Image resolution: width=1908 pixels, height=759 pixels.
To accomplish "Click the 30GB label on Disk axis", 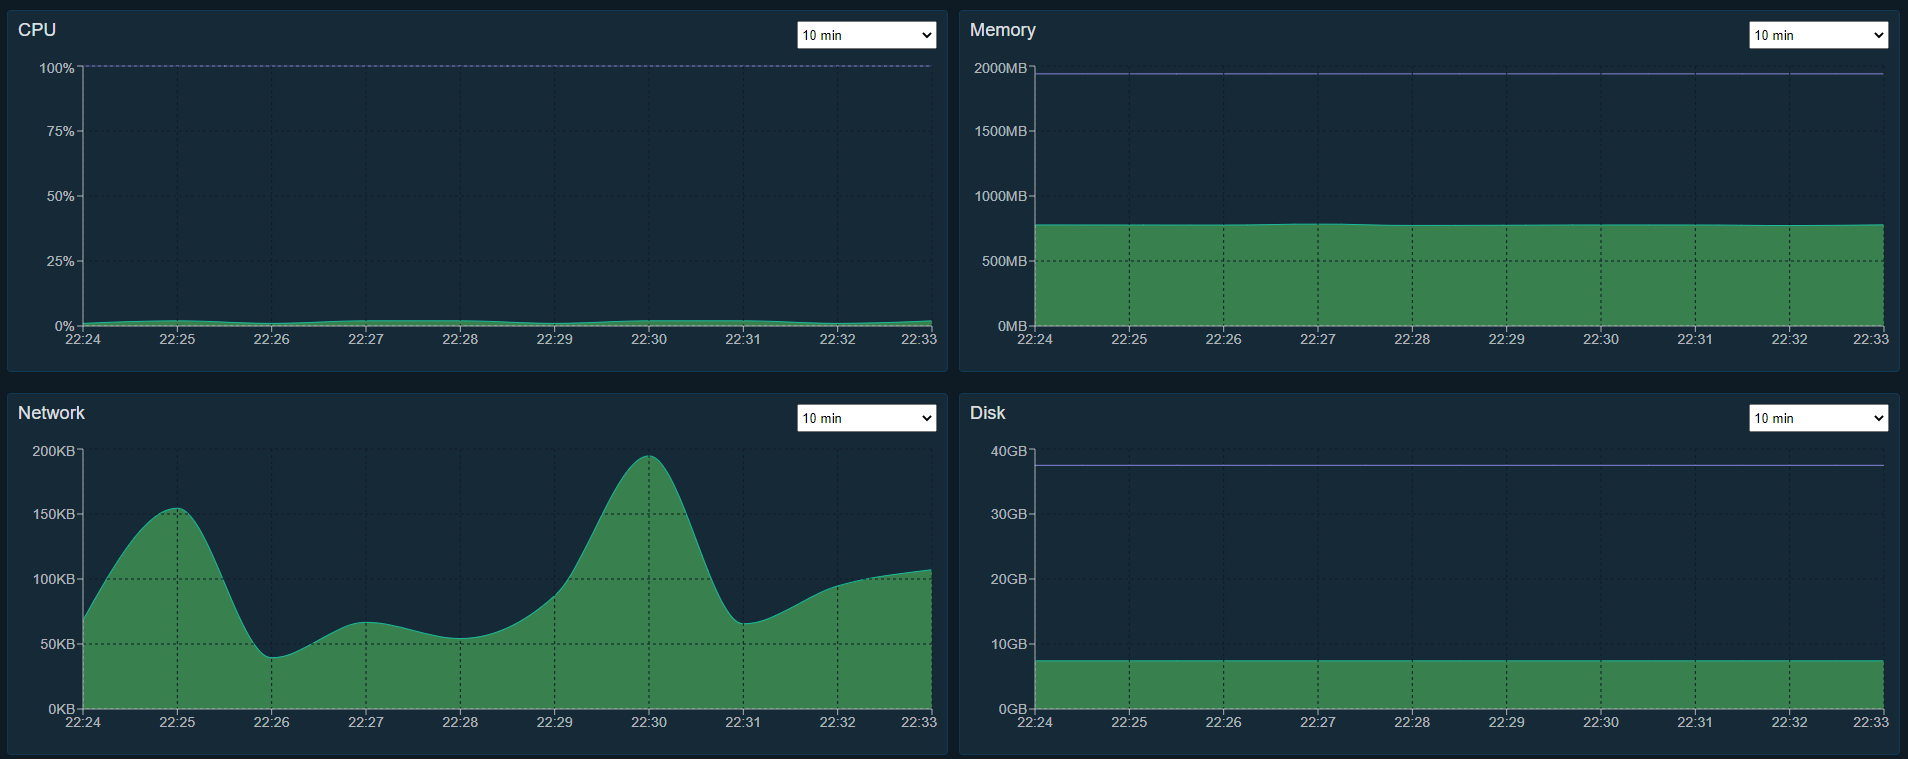I will (1008, 514).
